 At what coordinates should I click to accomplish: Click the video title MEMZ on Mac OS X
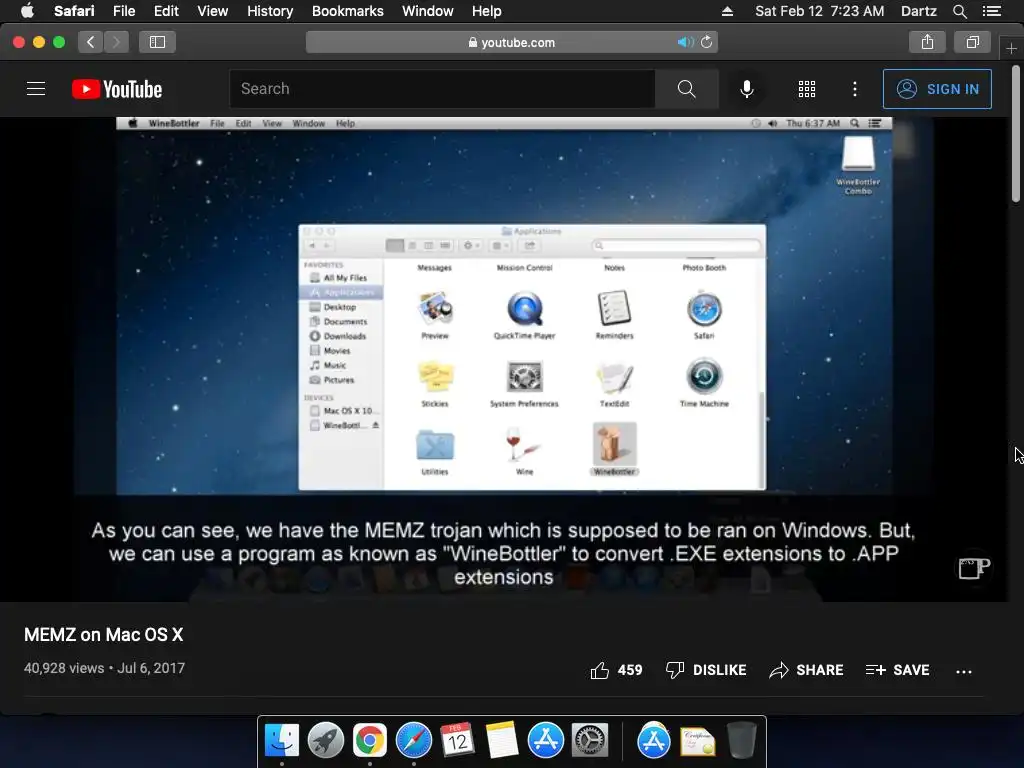[x=104, y=635]
